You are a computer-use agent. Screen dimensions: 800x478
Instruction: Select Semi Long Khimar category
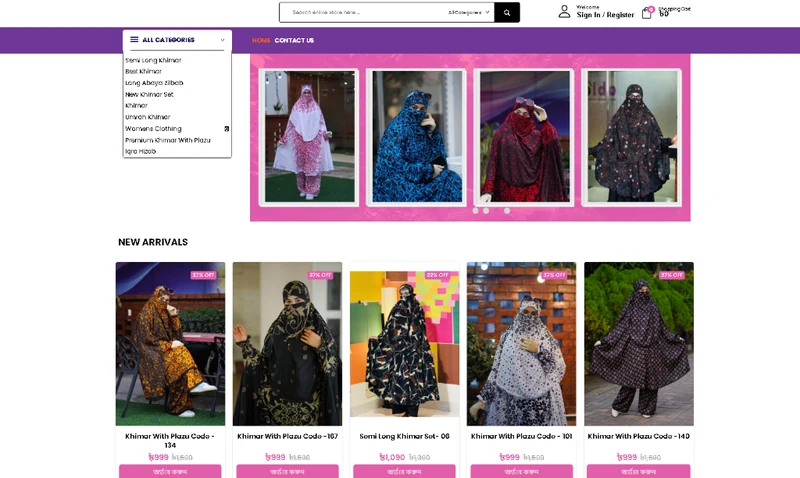[x=153, y=60]
